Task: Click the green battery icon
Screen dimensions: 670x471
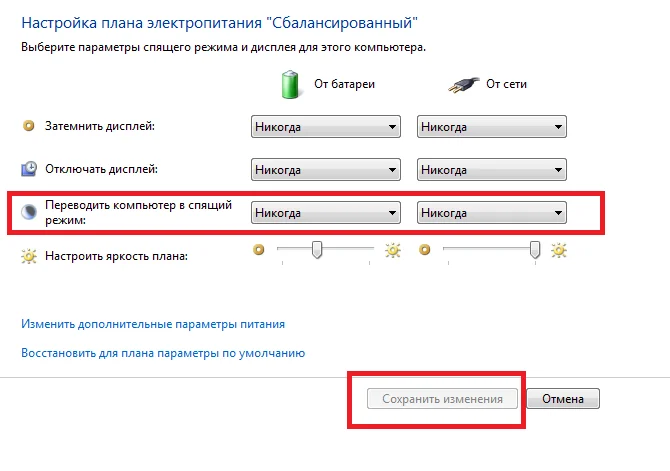Action: coord(288,84)
